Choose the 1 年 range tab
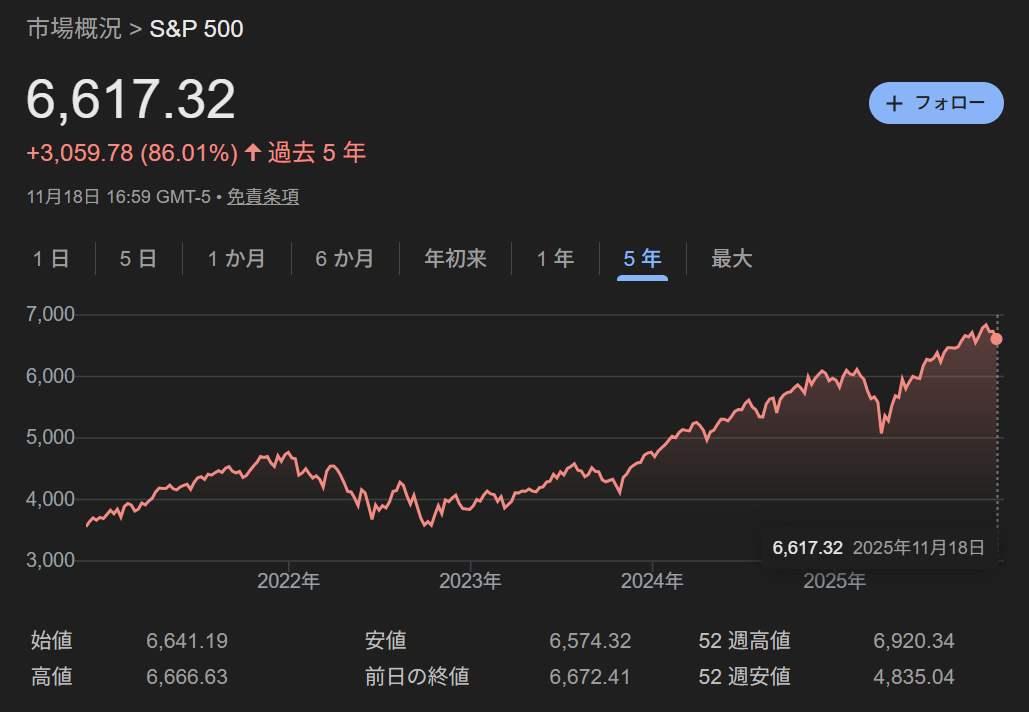 tap(555, 259)
